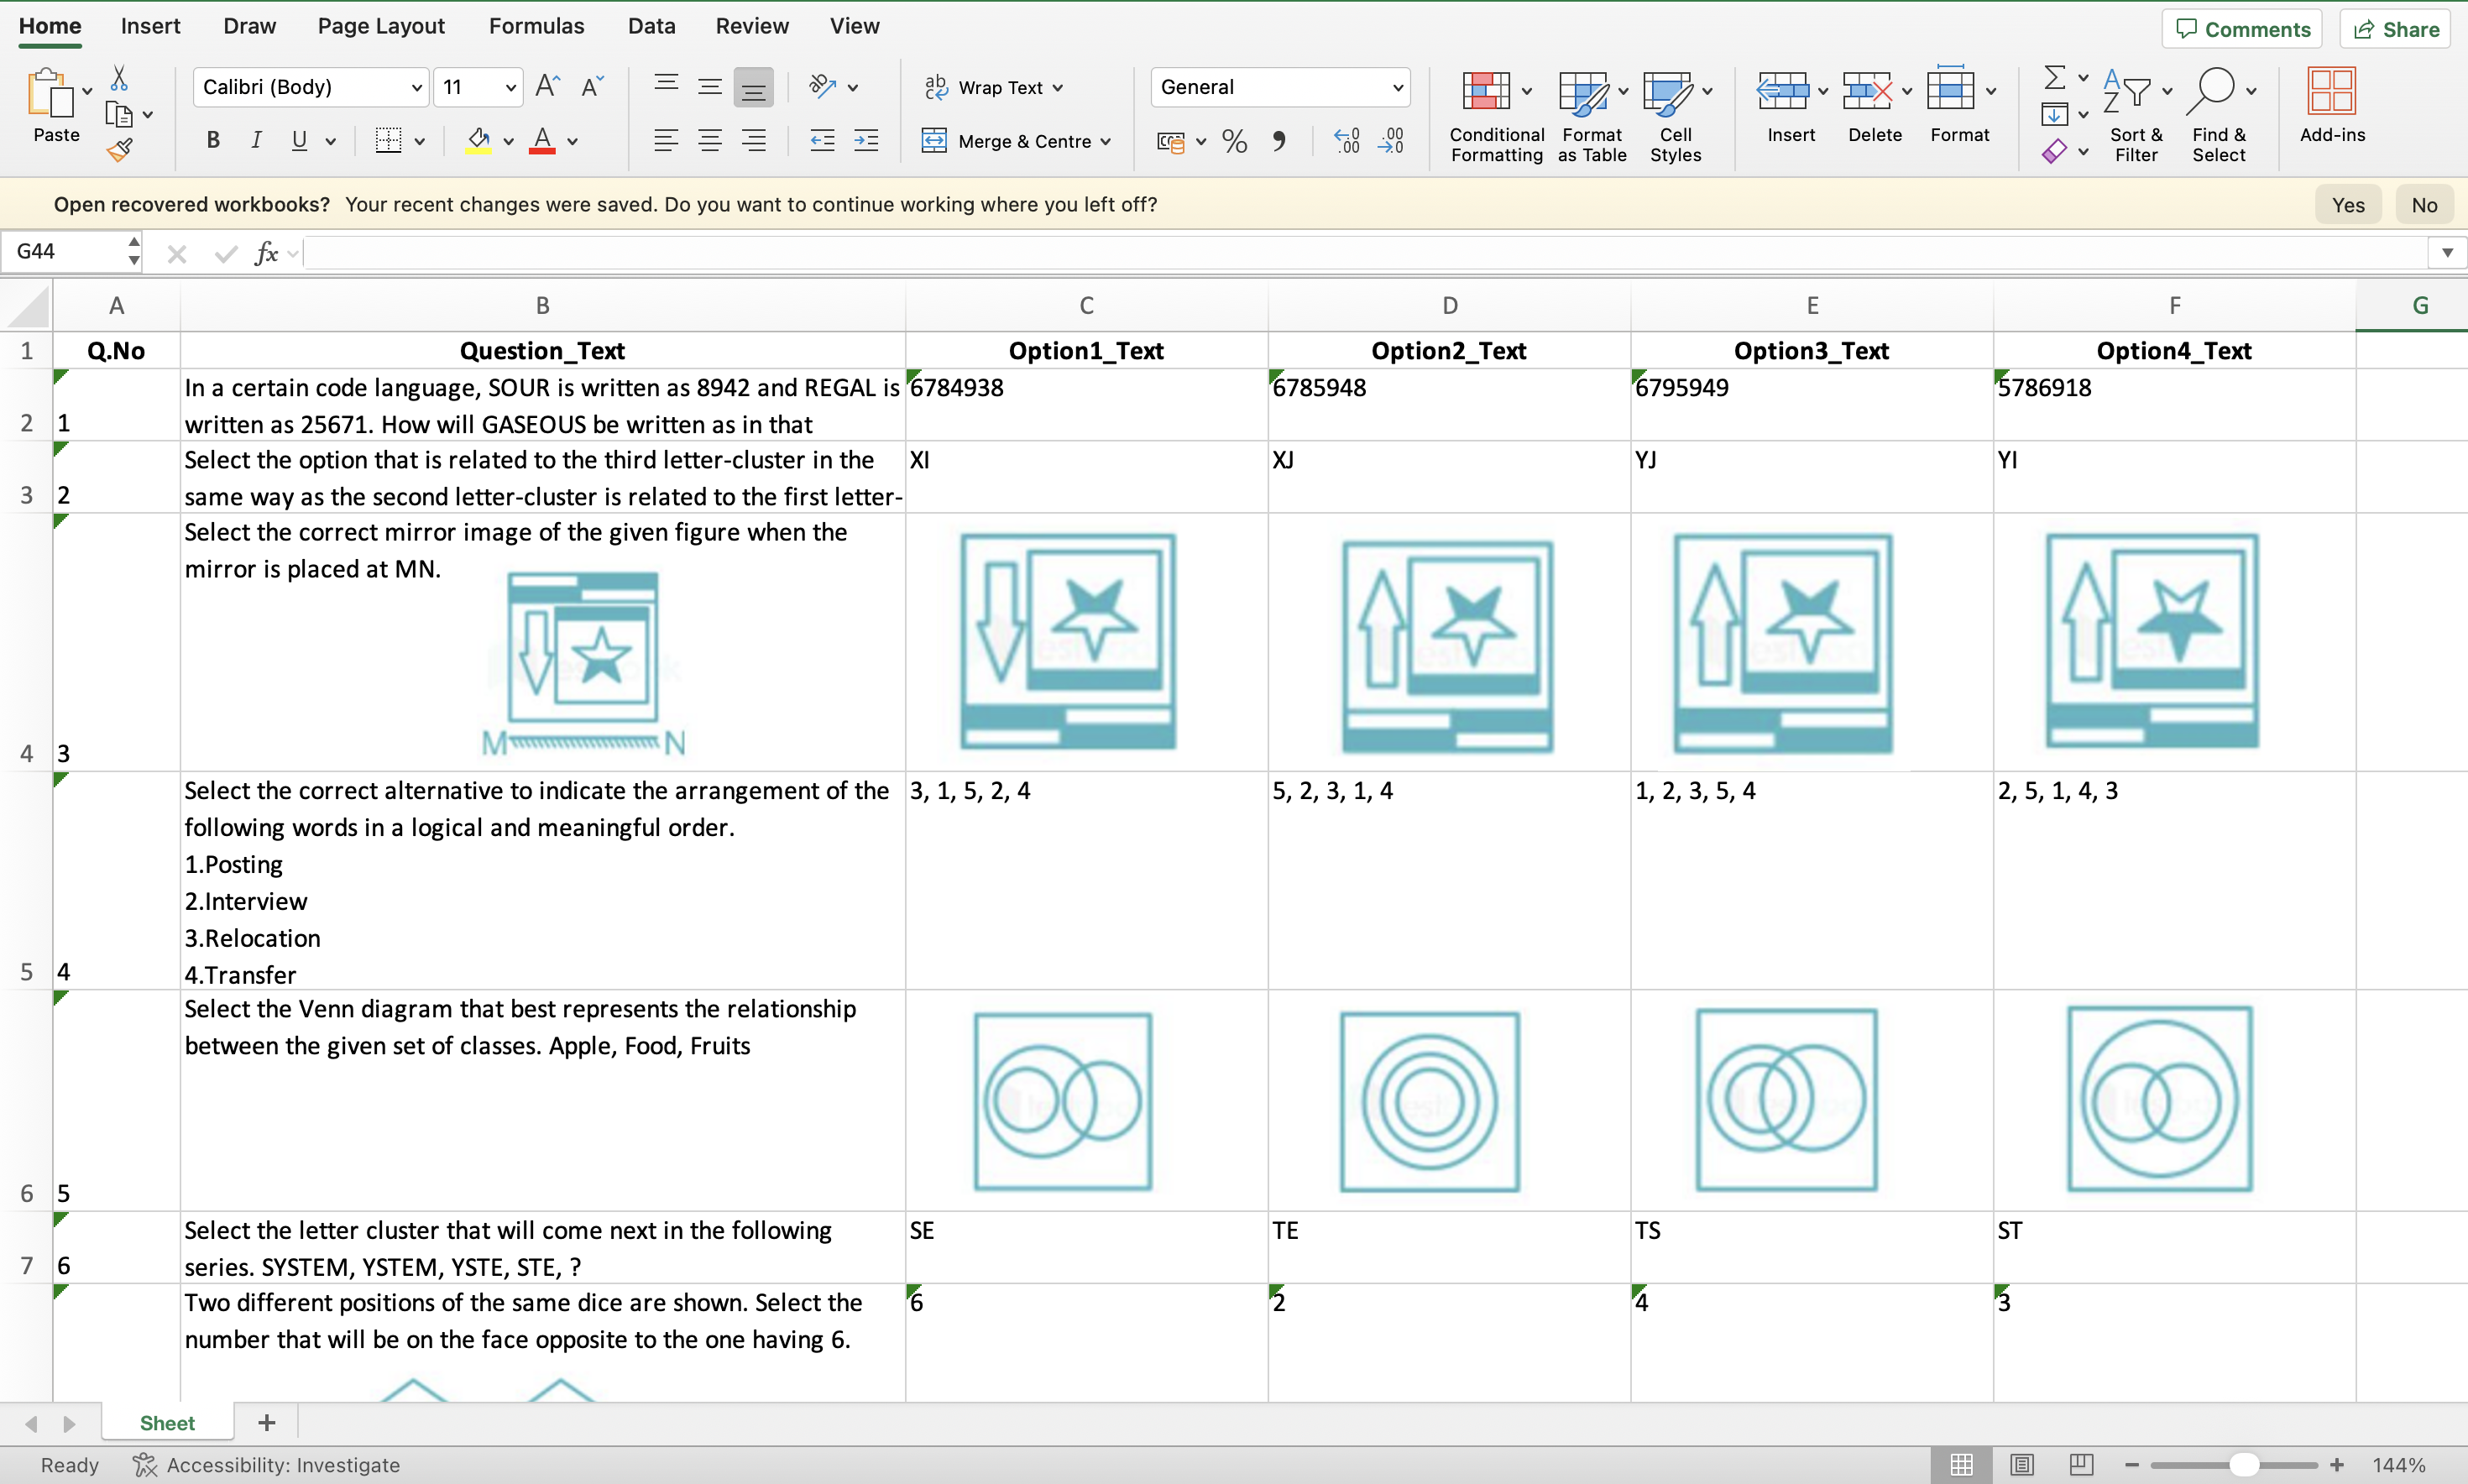The width and height of the screenshot is (2468, 1484).
Task: Click the AutoSum sigma icon
Action: tap(2053, 78)
